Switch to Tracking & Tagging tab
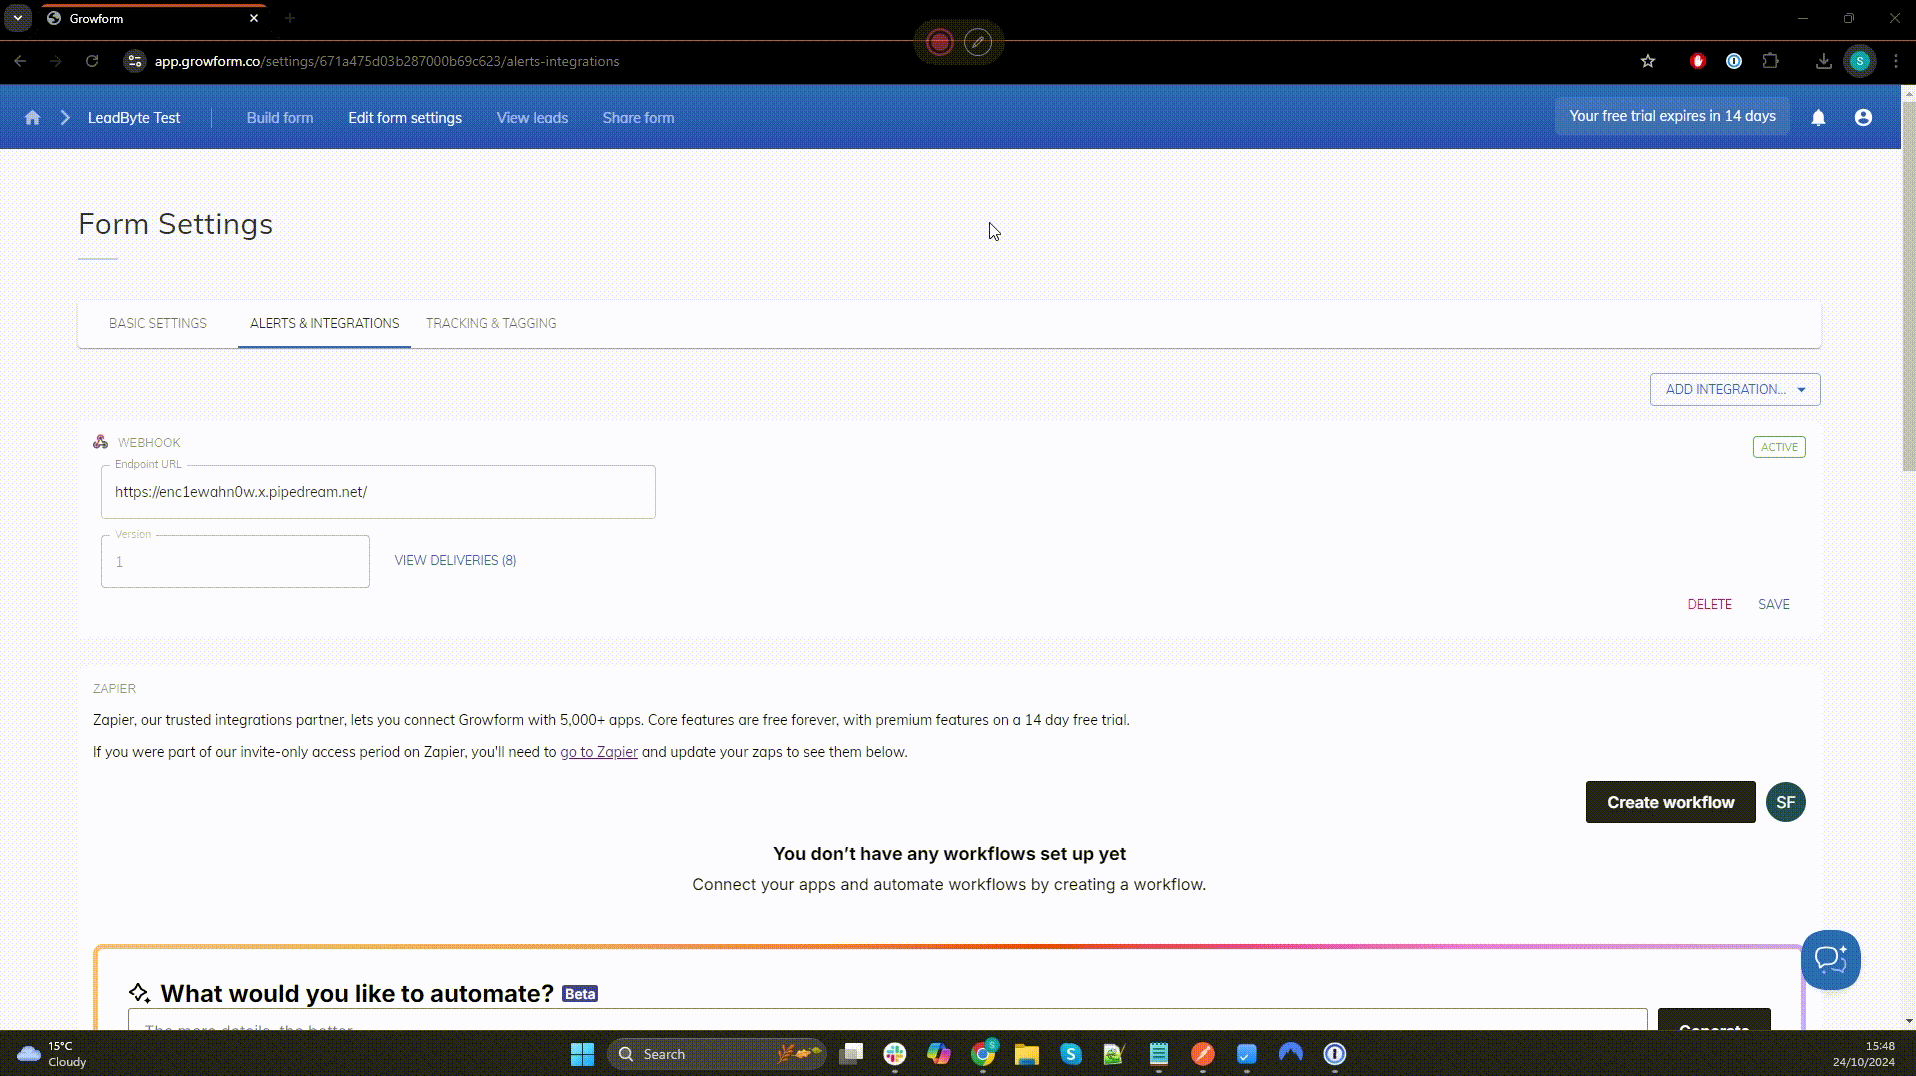1916x1076 pixels. 491,323
